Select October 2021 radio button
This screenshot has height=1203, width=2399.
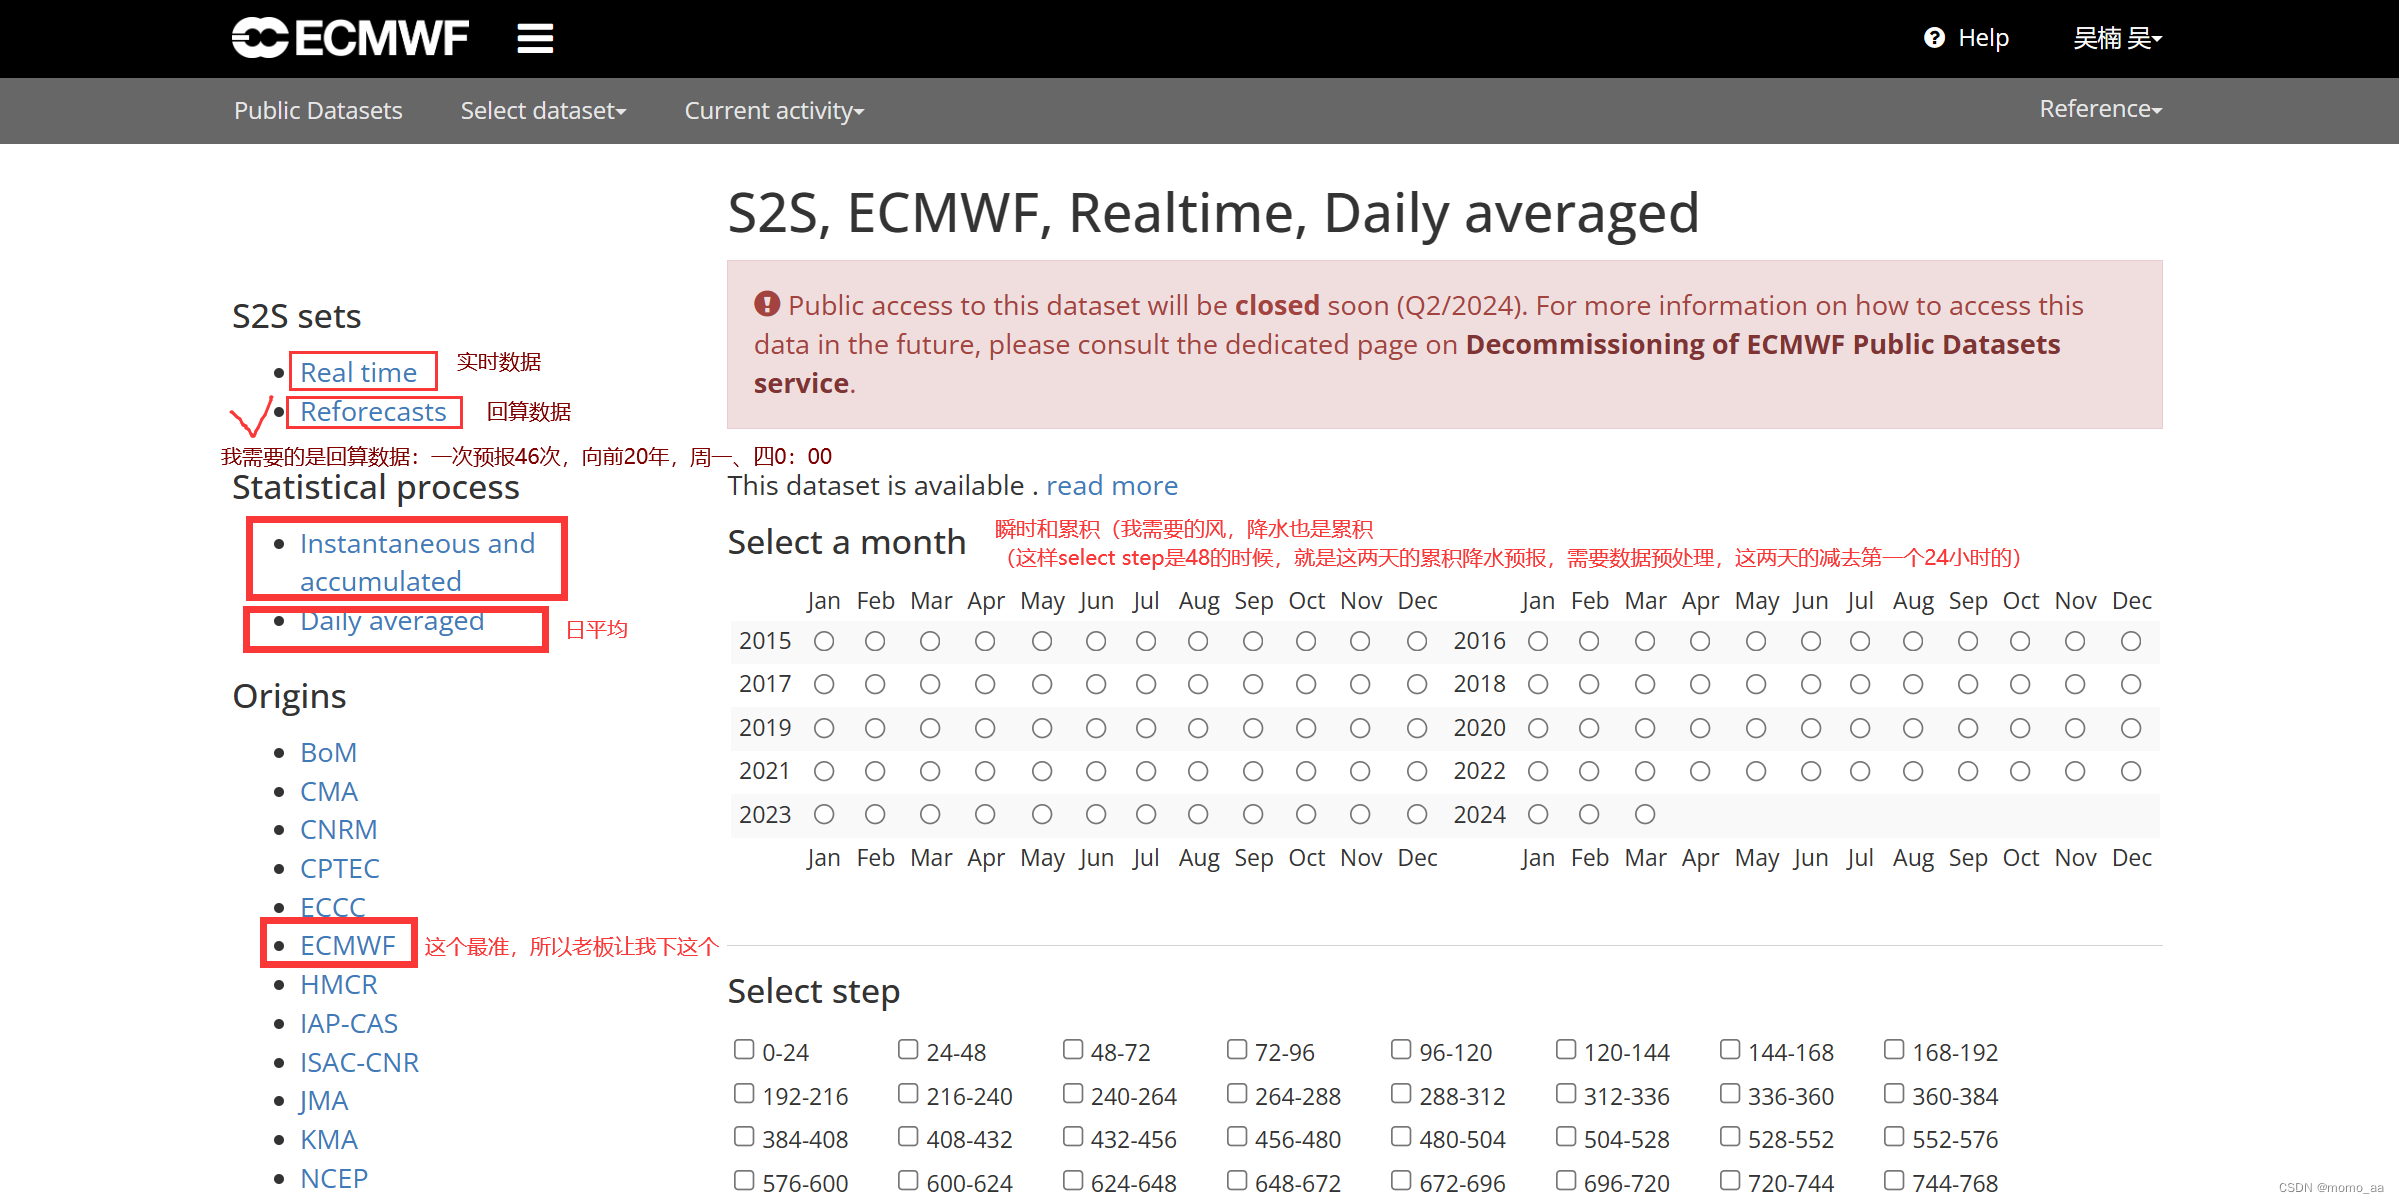[1306, 771]
